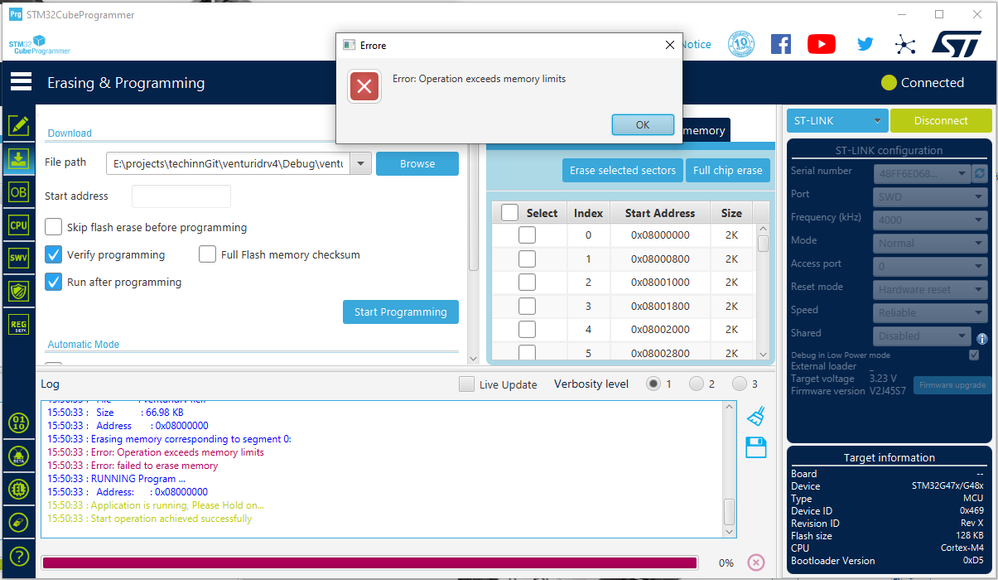Click the magenta progress bar

(370, 562)
